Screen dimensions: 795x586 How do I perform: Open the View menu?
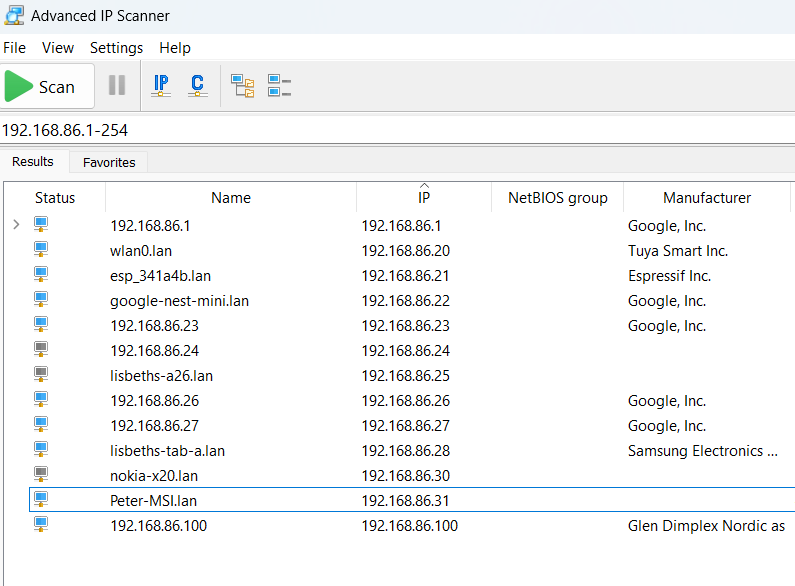pyautogui.click(x=58, y=48)
